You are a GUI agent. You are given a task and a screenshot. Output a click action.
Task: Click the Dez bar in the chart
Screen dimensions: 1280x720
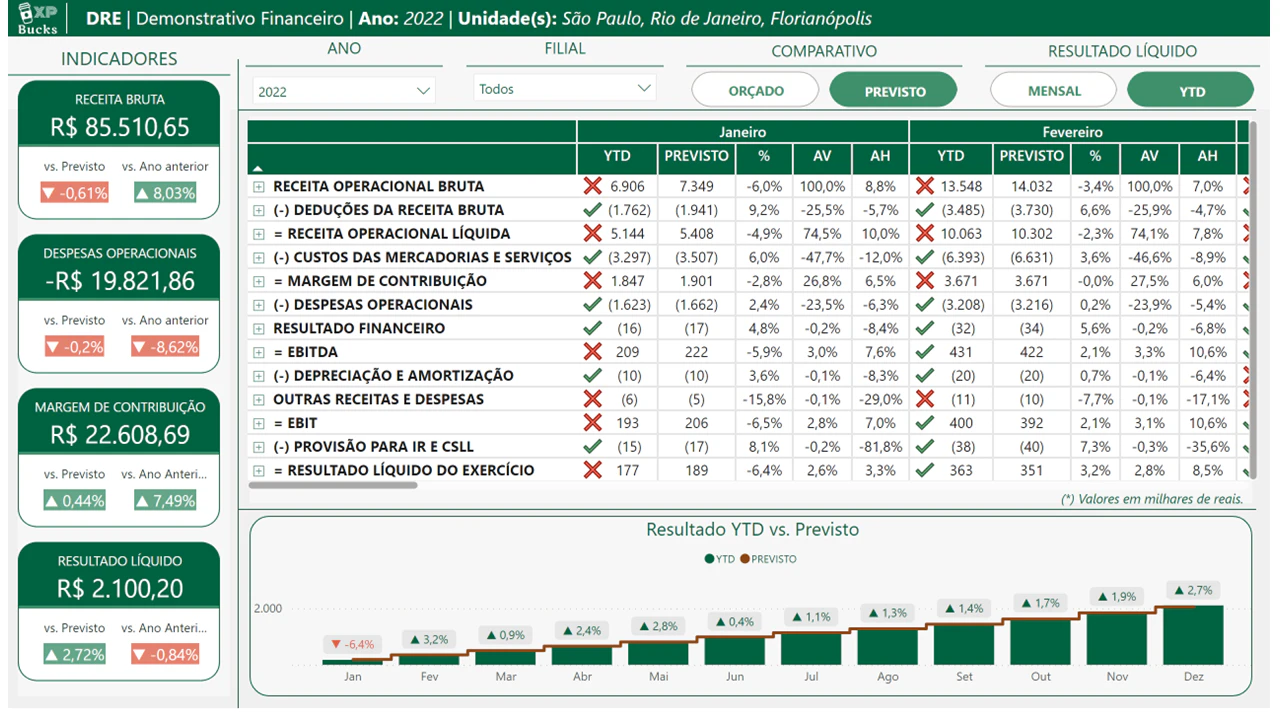(1193, 635)
